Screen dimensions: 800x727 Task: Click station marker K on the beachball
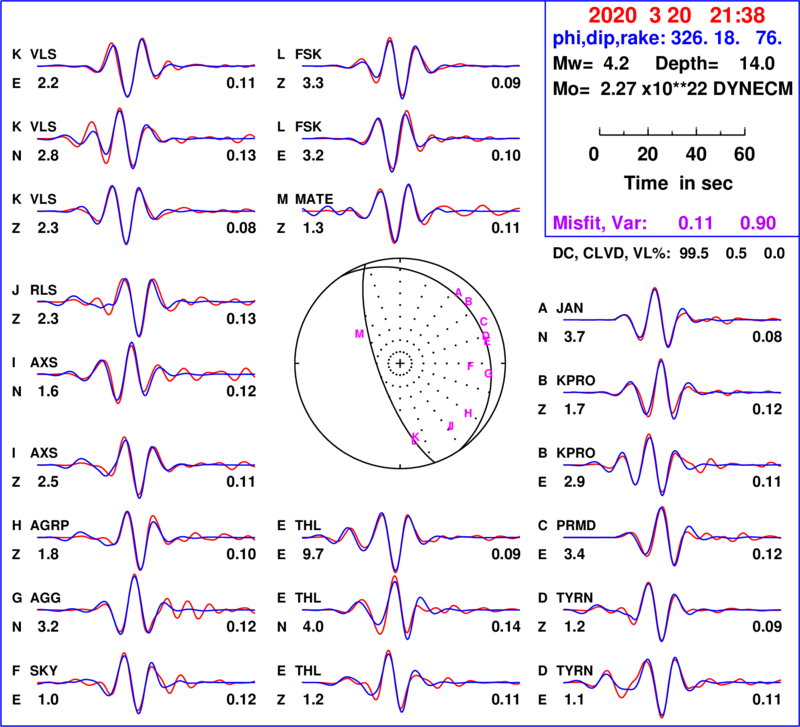point(415,437)
